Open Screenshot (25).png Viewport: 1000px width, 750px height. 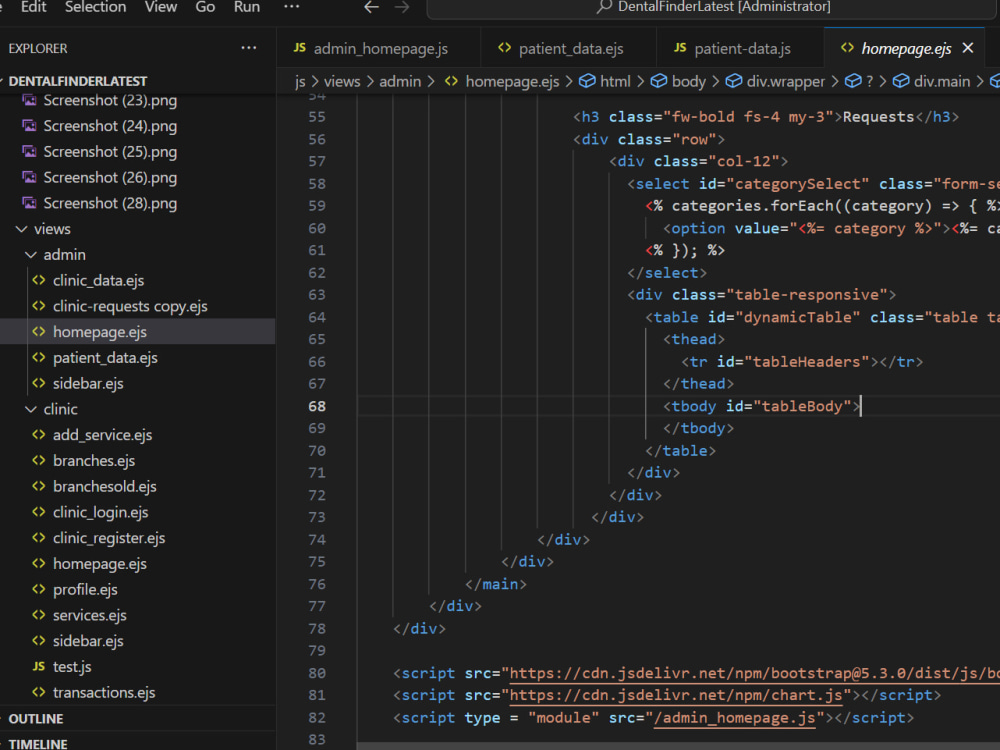click(x=110, y=152)
